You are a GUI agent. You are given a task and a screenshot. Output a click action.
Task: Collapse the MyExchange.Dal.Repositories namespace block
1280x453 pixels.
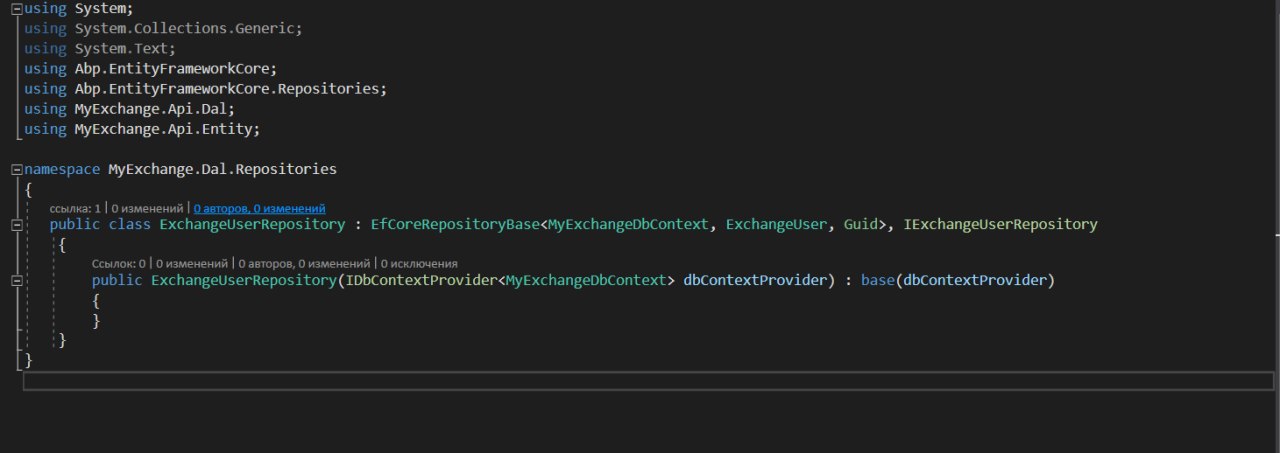click(16, 169)
